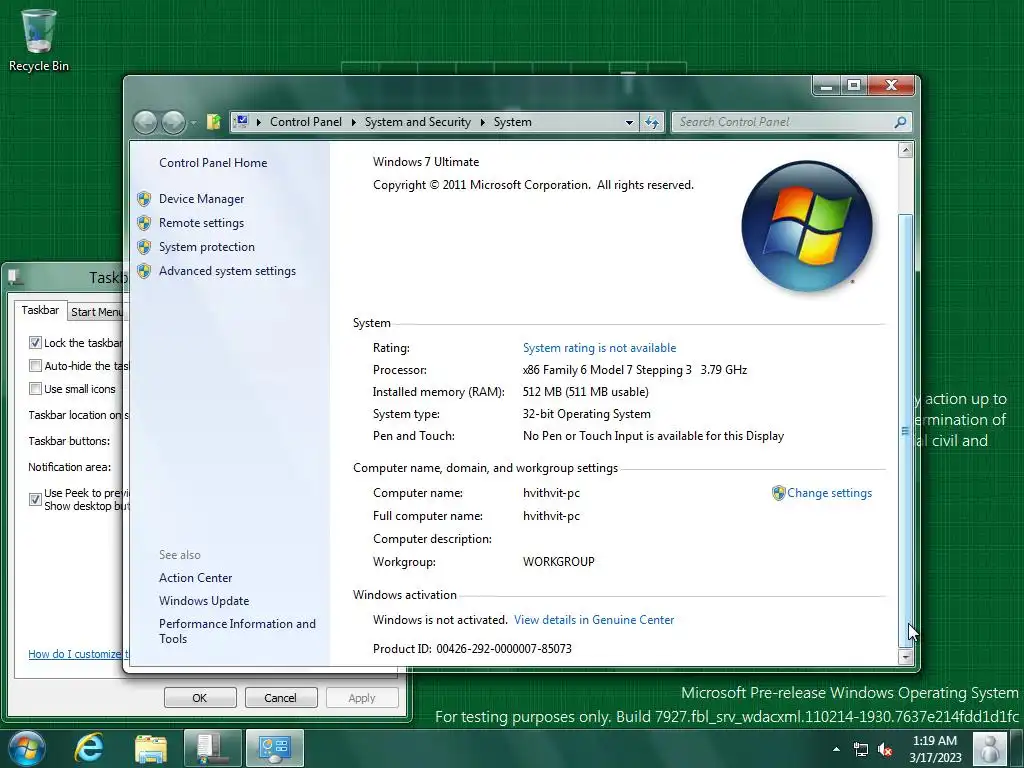Viewport: 1024px width, 768px height.
Task: Click shield icon beside Advanced system settings
Action: pos(144,271)
